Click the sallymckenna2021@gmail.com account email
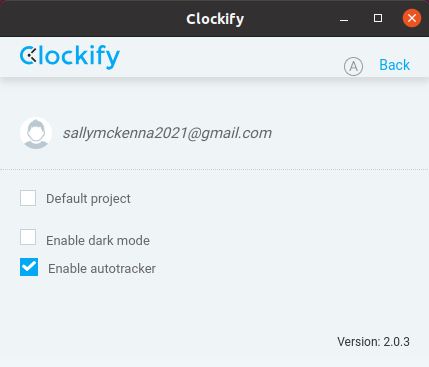This screenshot has height=367, width=429. 167,133
